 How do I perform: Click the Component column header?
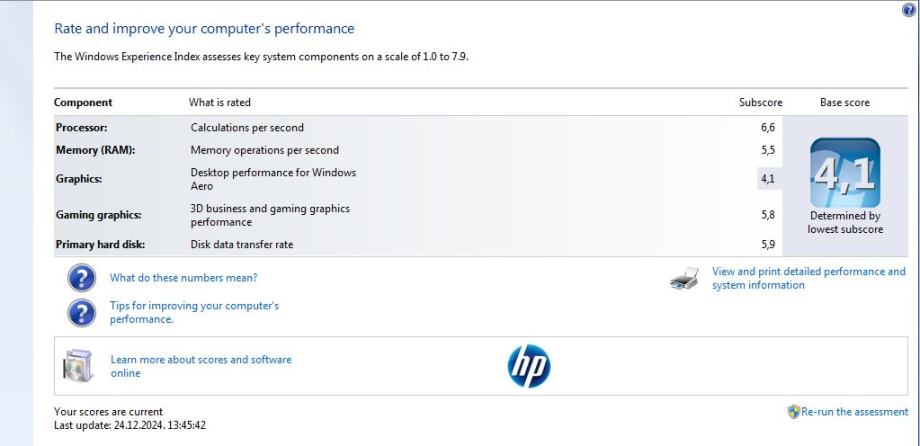pyautogui.click(x=83, y=102)
